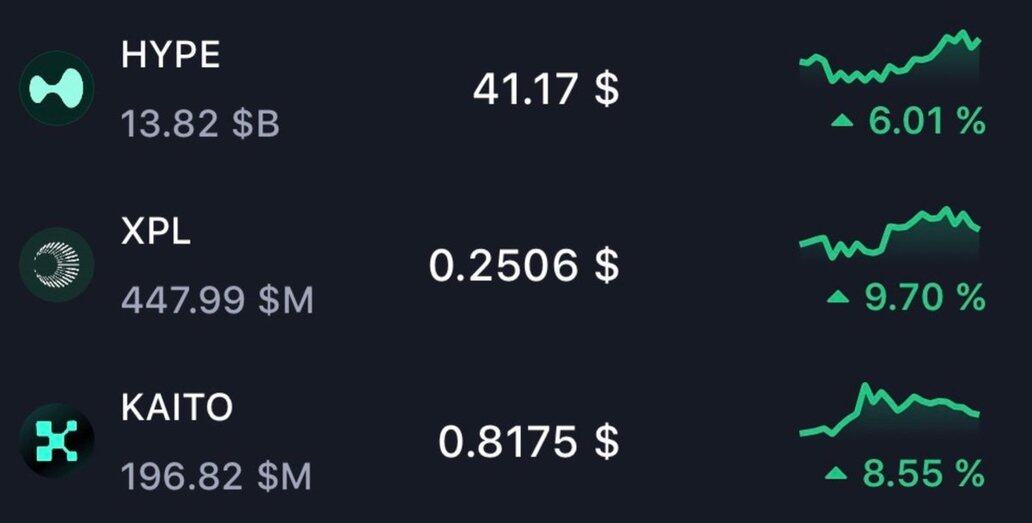This screenshot has width=1032, height=523.
Task: Click the XPL coin logo icon
Action: coord(57,265)
